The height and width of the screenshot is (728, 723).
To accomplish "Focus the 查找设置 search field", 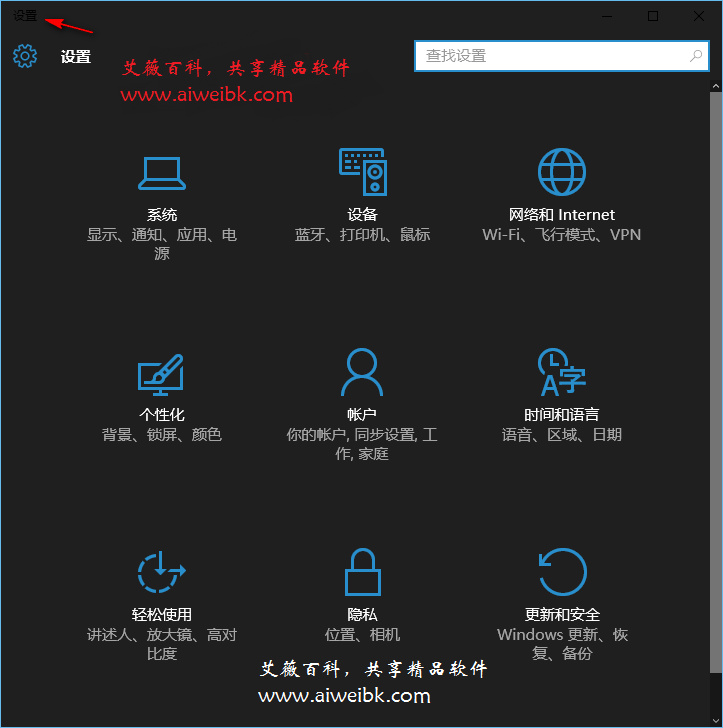I will pyautogui.click(x=561, y=56).
